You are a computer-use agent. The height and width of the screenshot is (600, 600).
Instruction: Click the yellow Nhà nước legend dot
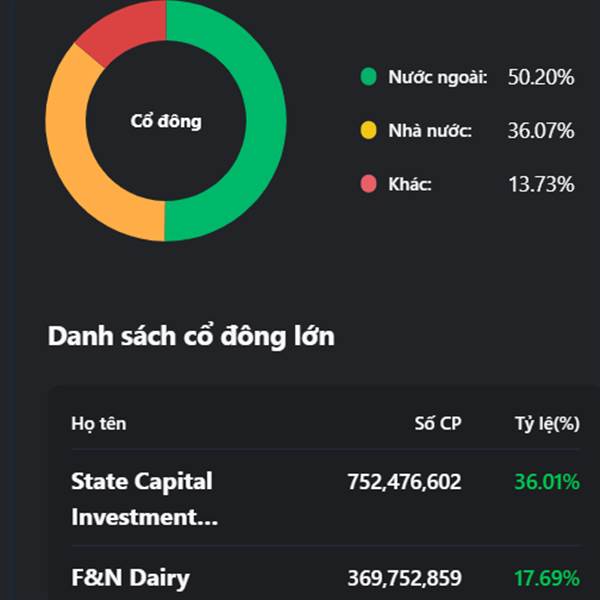(368, 131)
